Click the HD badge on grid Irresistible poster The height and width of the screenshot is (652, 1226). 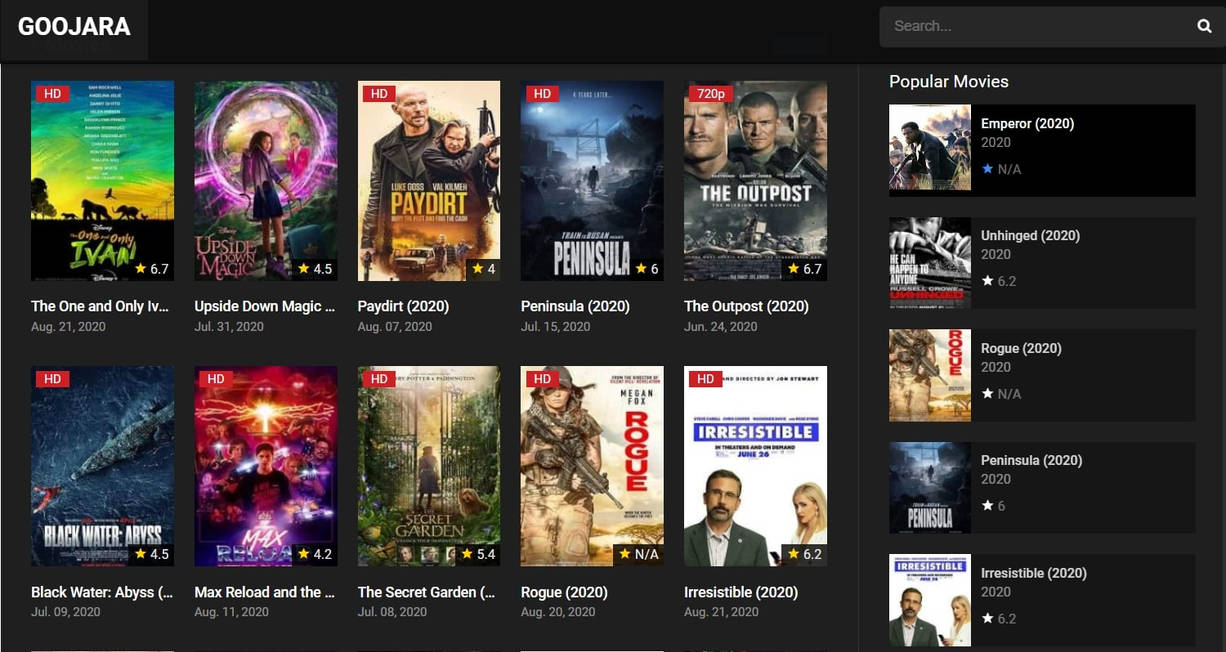[x=705, y=379]
